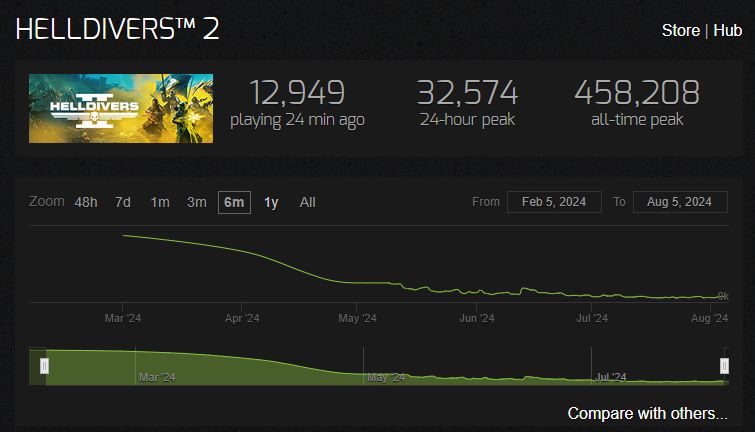Select the 7d zoom range
755x432 pixels.
coord(123,202)
